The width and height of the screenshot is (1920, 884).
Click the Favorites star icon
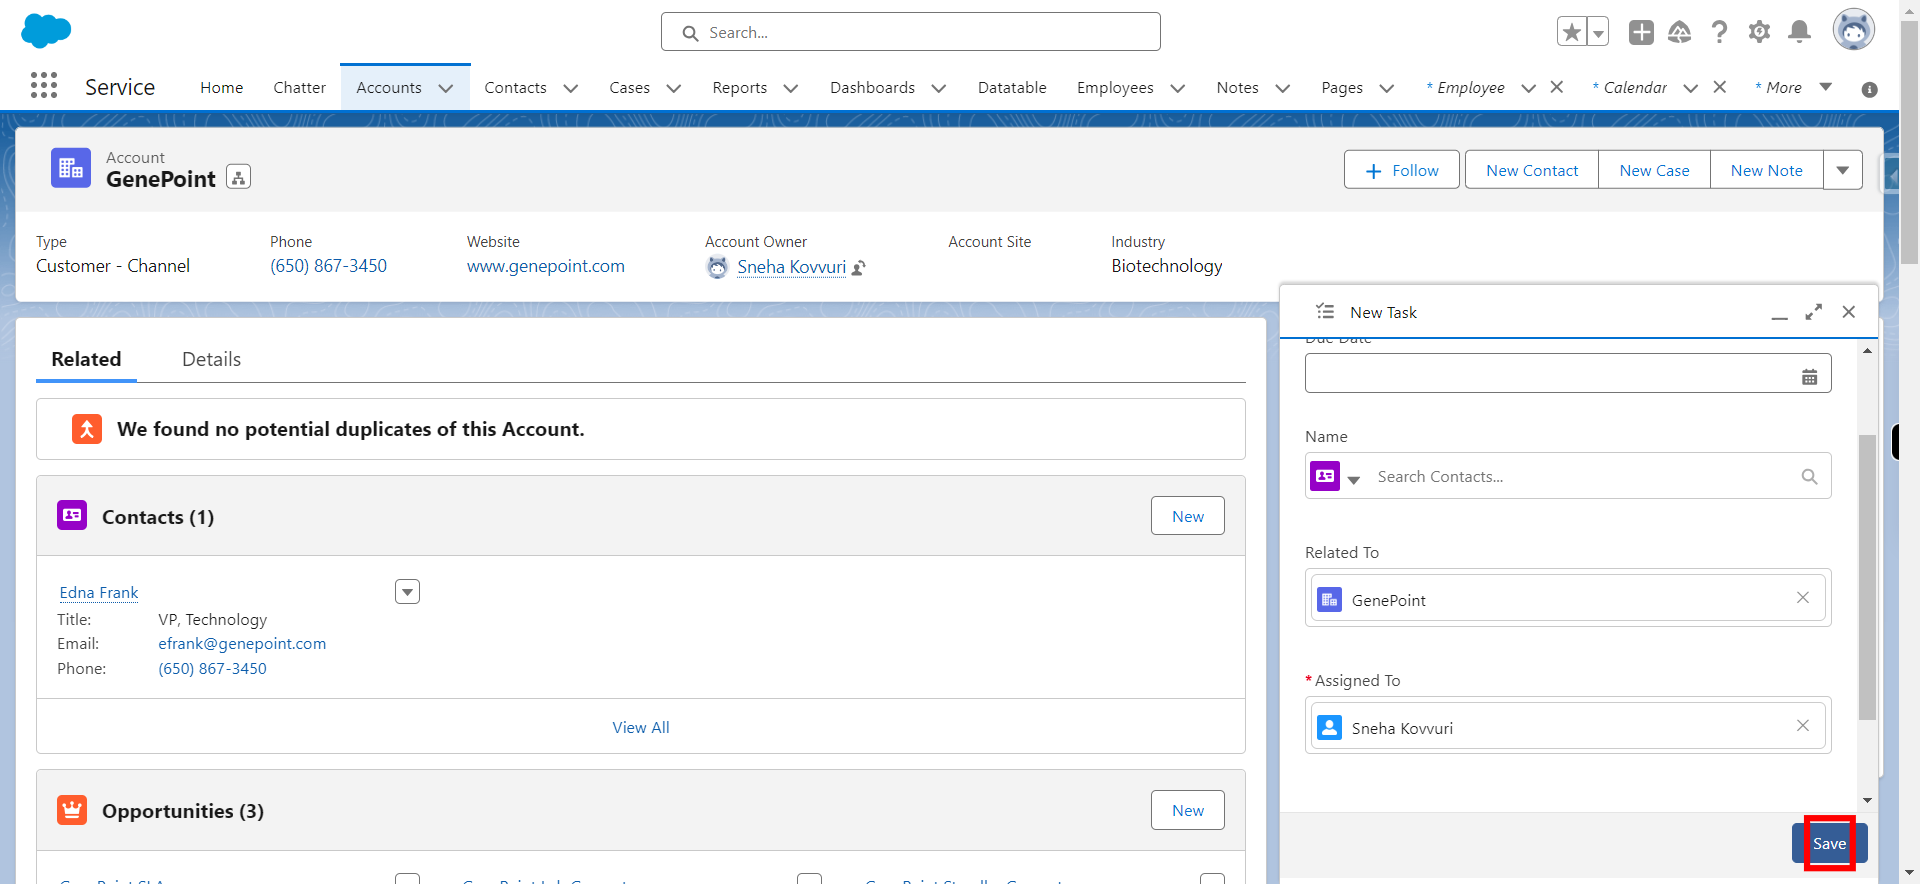tap(1572, 32)
